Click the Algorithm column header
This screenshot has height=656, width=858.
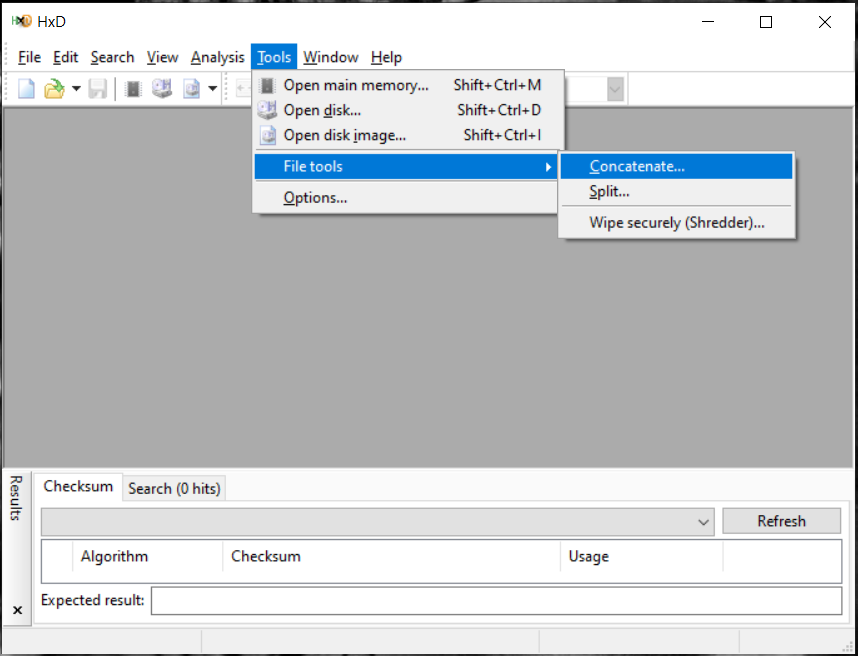pos(147,556)
